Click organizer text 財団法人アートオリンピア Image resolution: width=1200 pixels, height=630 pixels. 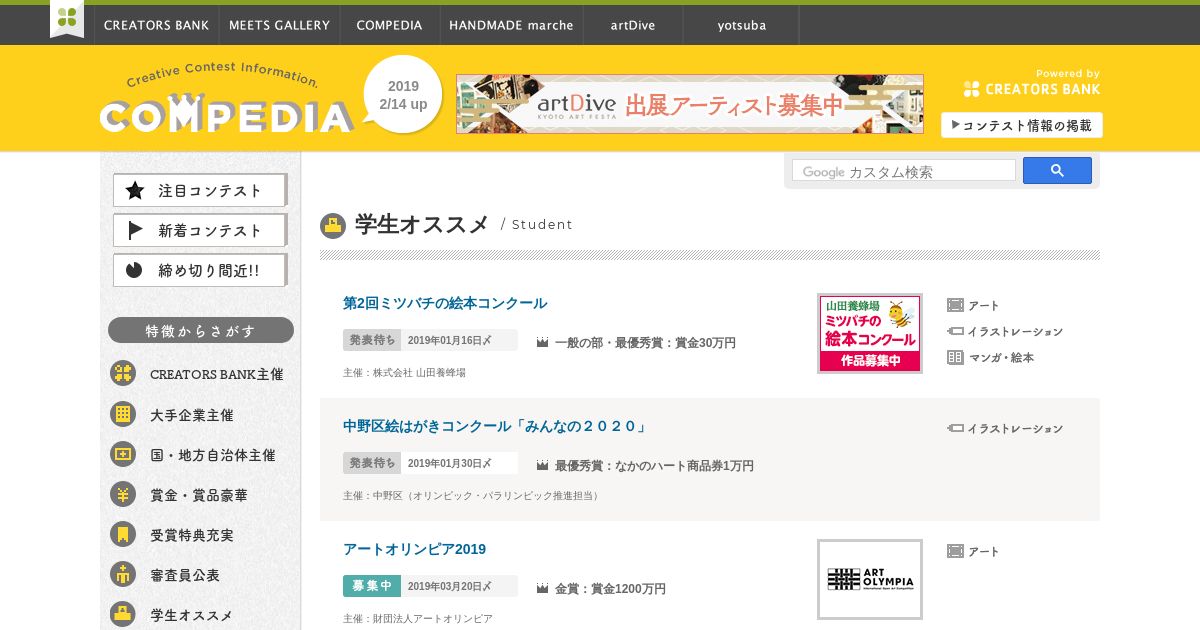432,618
